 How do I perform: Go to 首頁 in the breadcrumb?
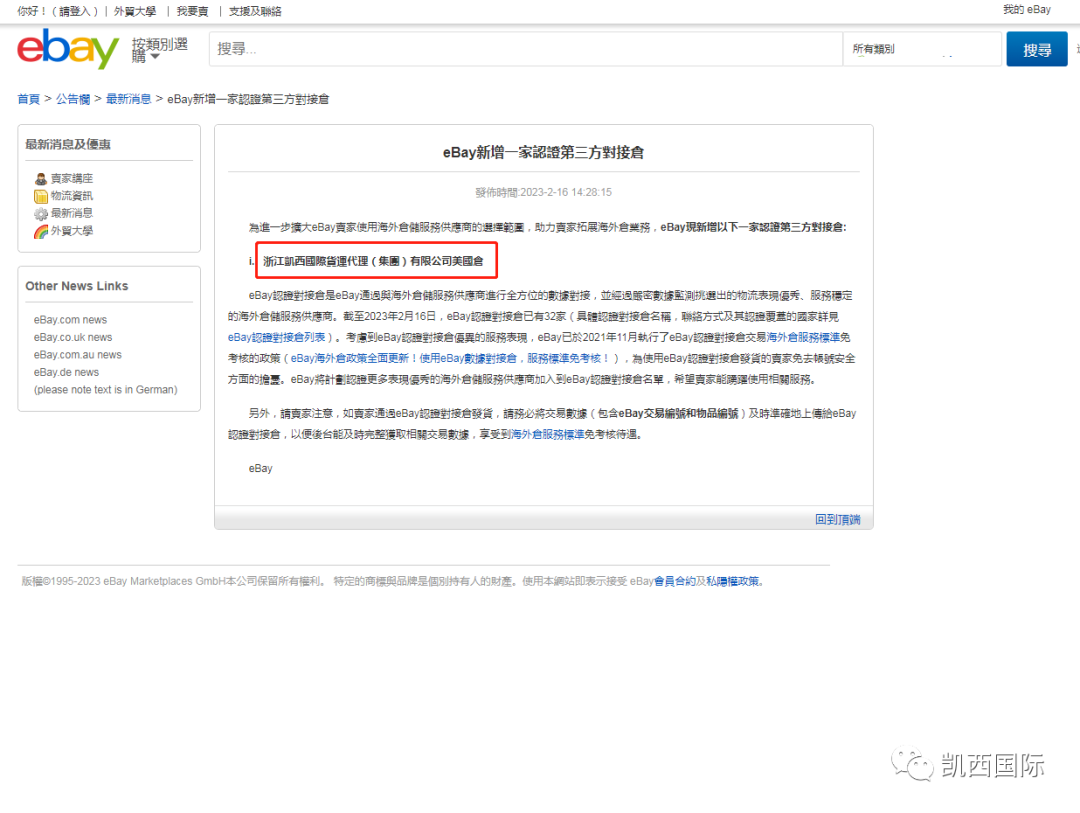point(28,99)
